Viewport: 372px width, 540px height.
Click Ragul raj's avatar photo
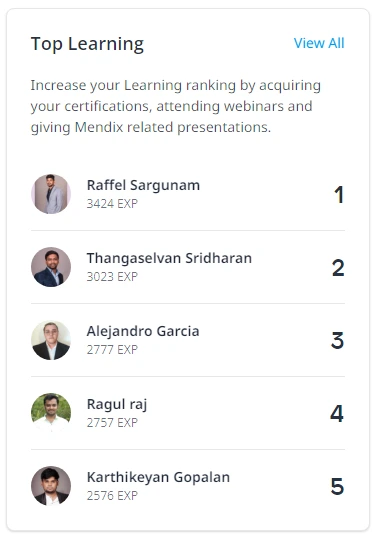click(x=51, y=413)
